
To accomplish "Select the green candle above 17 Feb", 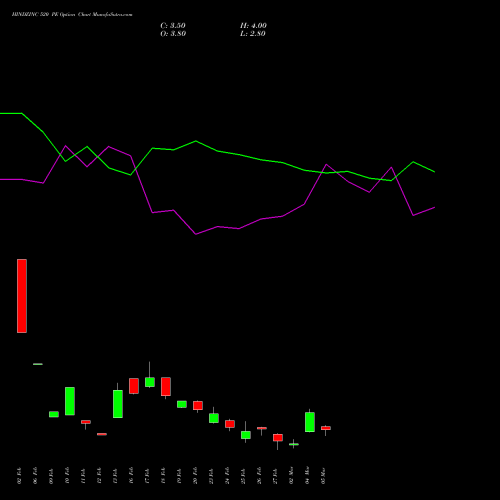I will click(x=150, y=382).
